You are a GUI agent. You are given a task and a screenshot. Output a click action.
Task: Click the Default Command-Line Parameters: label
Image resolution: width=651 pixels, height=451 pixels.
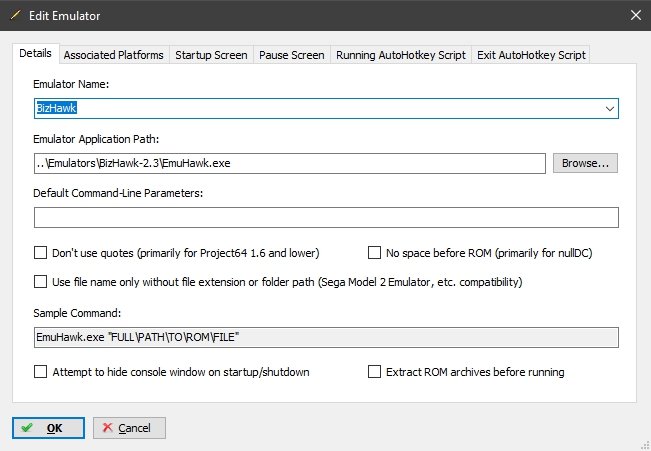point(118,193)
